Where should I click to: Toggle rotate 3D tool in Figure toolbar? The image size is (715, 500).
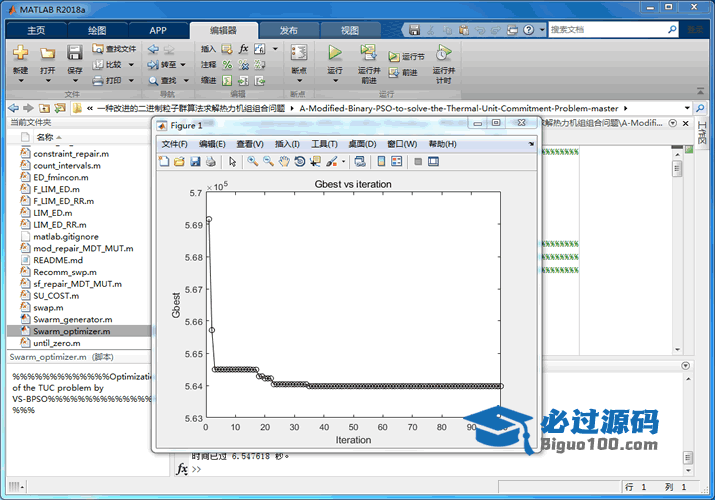pos(300,161)
